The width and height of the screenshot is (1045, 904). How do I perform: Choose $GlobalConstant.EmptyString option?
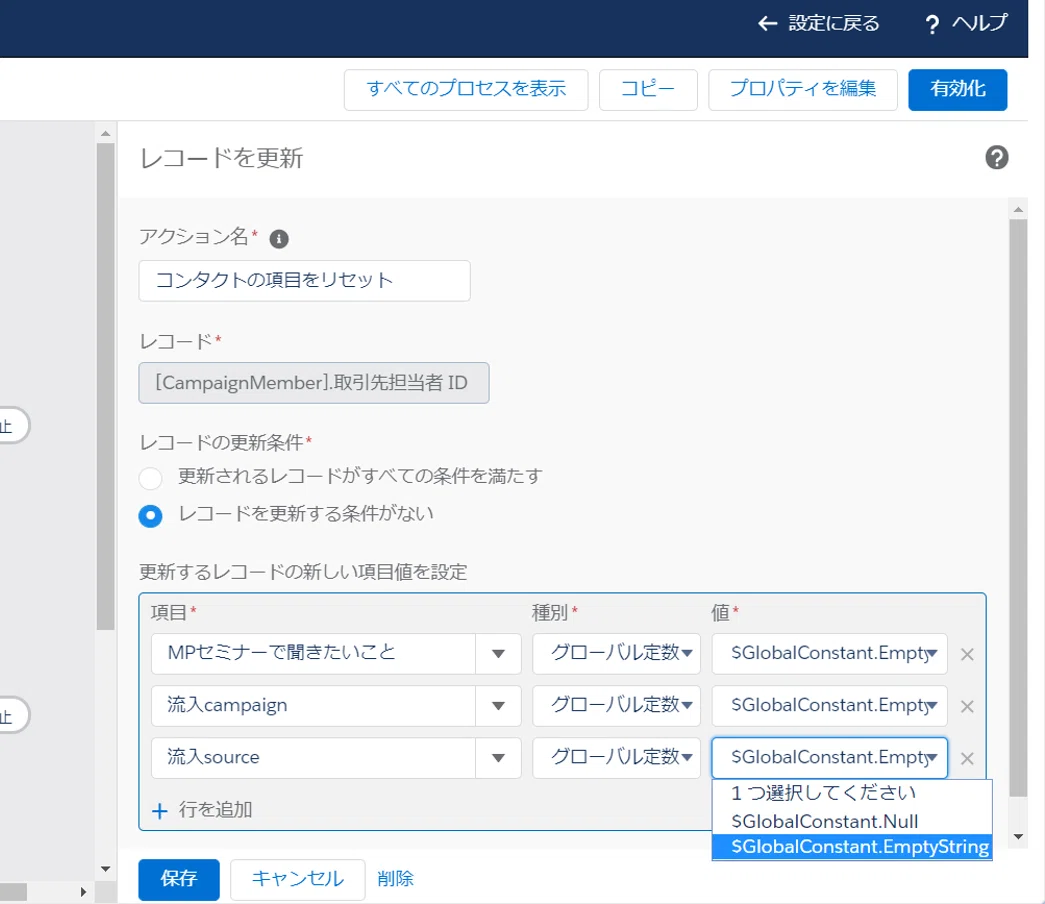pyautogui.click(x=852, y=847)
